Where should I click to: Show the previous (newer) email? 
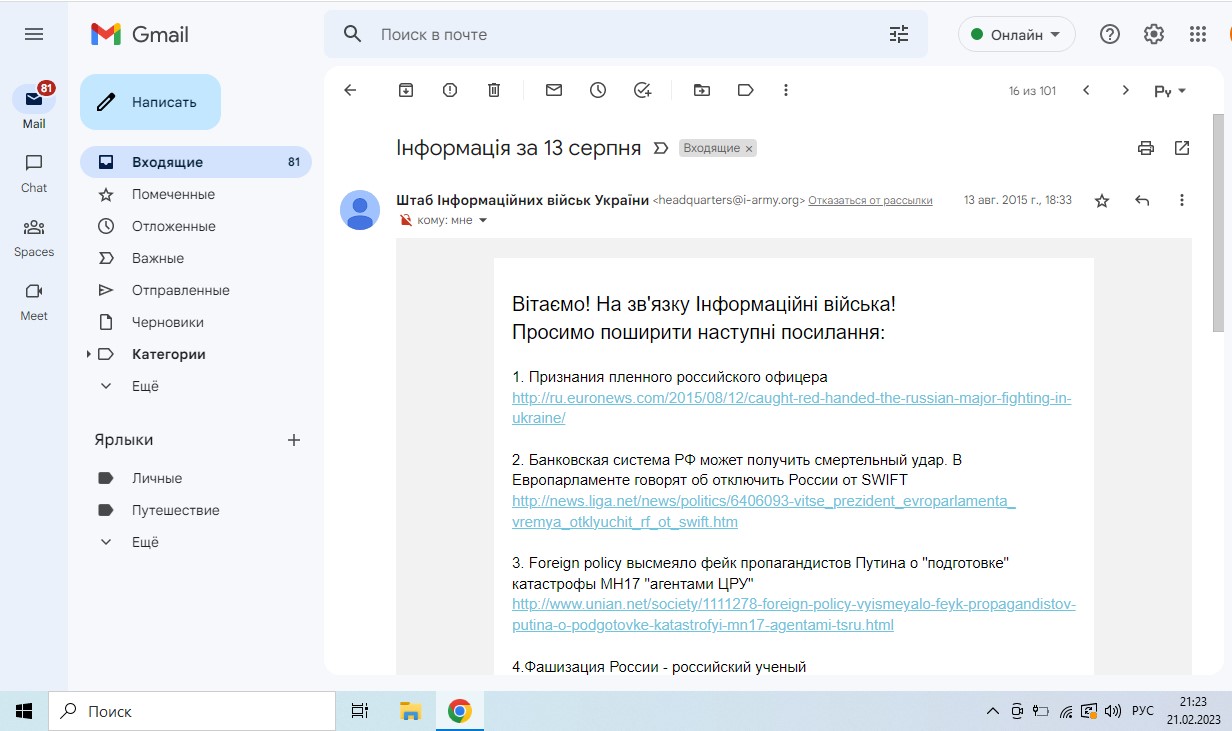1086,90
